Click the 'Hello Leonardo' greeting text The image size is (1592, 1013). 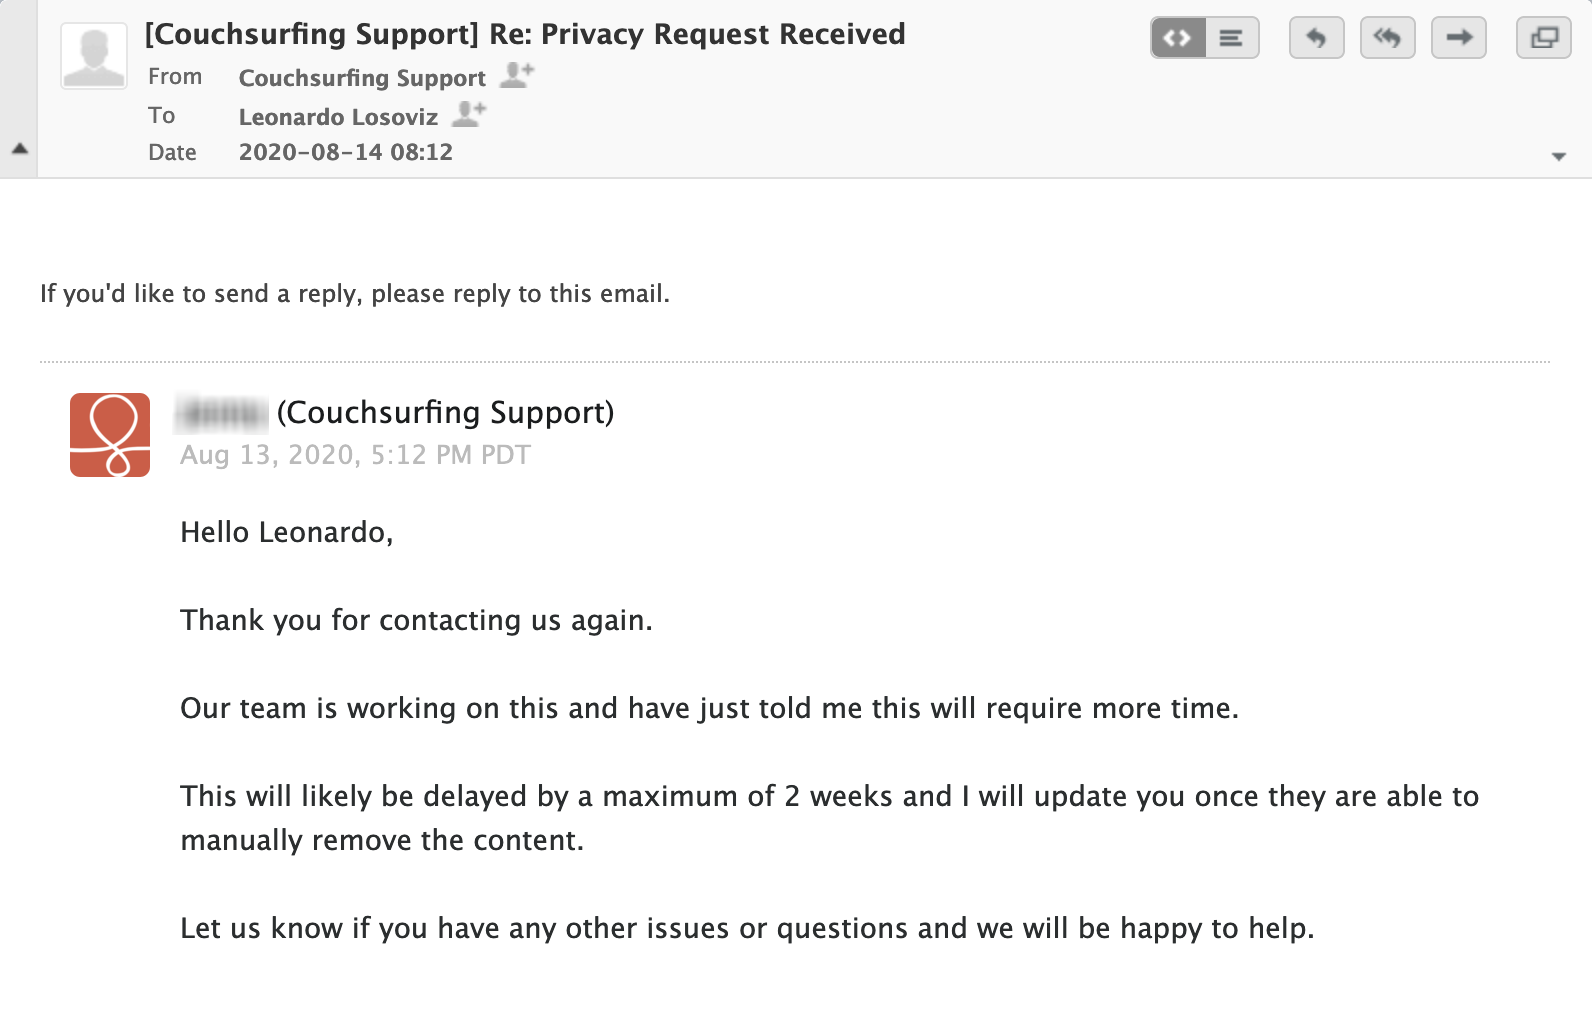[x=287, y=532]
